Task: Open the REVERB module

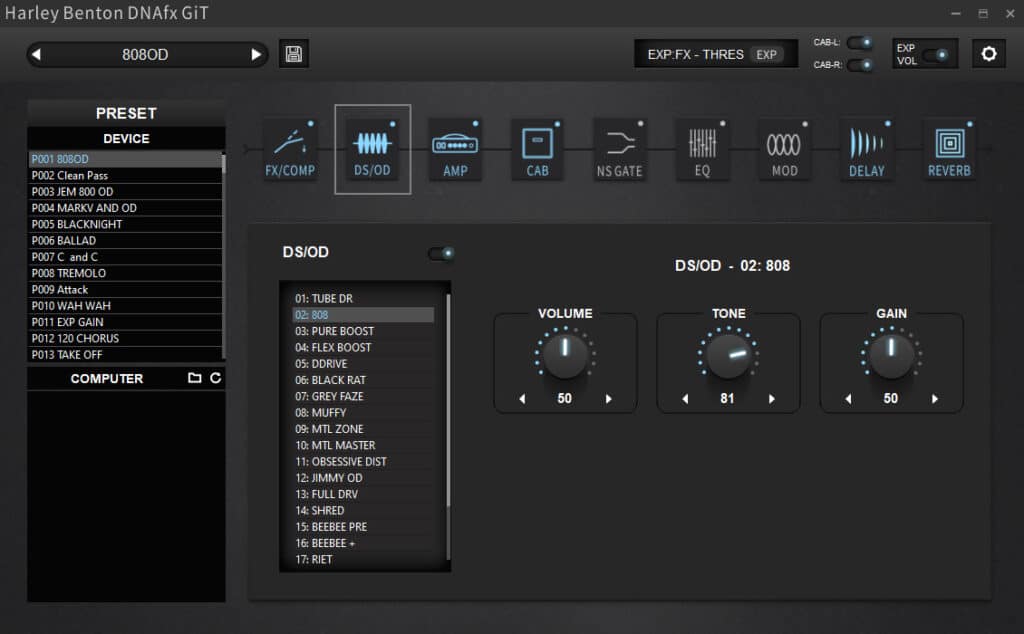Action: (950, 150)
